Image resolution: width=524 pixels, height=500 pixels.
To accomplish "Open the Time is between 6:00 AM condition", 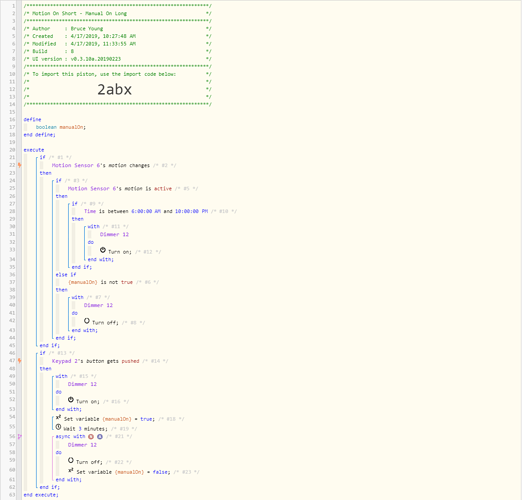I will [146, 211].
